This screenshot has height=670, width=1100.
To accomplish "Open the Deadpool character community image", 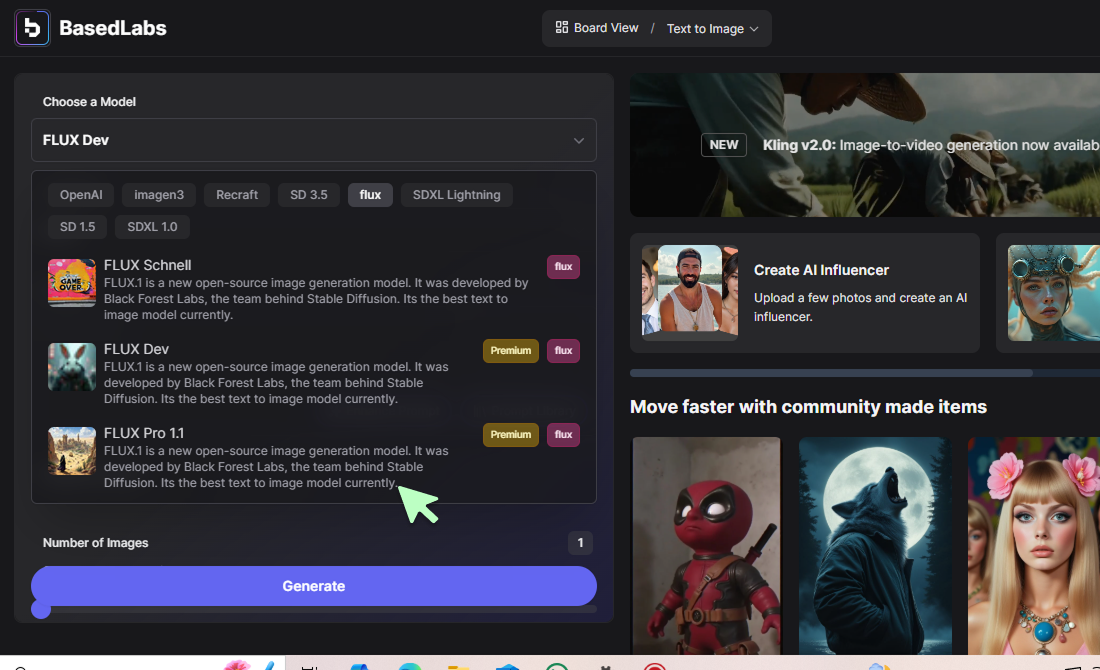I will pyautogui.click(x=706, y=546).
